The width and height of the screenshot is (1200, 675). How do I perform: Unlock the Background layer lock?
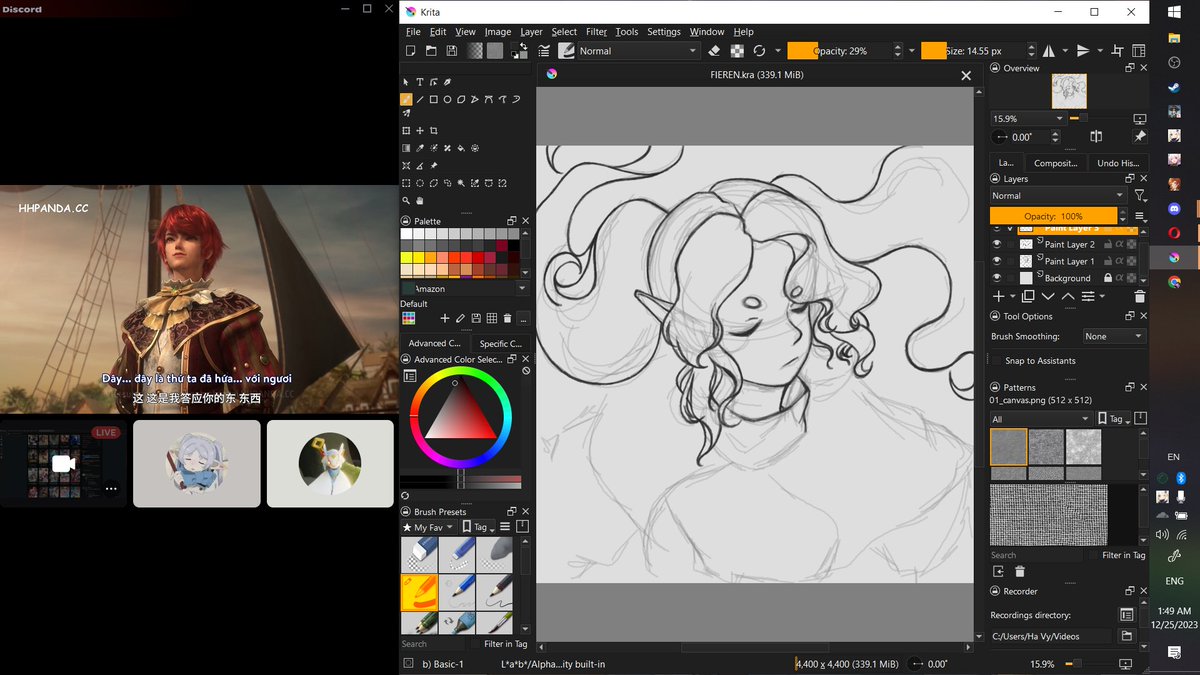point(1108,278)
